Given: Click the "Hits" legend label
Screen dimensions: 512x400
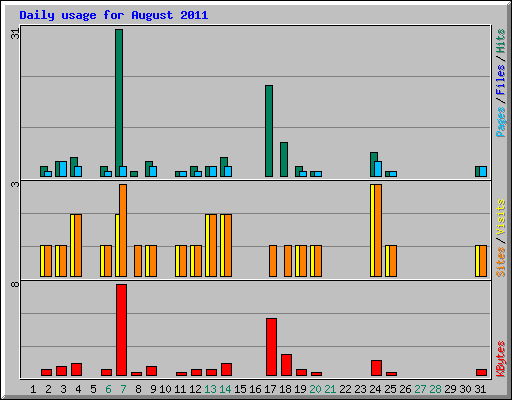Looking at the screenshot, I should click(x=500, y=41).
